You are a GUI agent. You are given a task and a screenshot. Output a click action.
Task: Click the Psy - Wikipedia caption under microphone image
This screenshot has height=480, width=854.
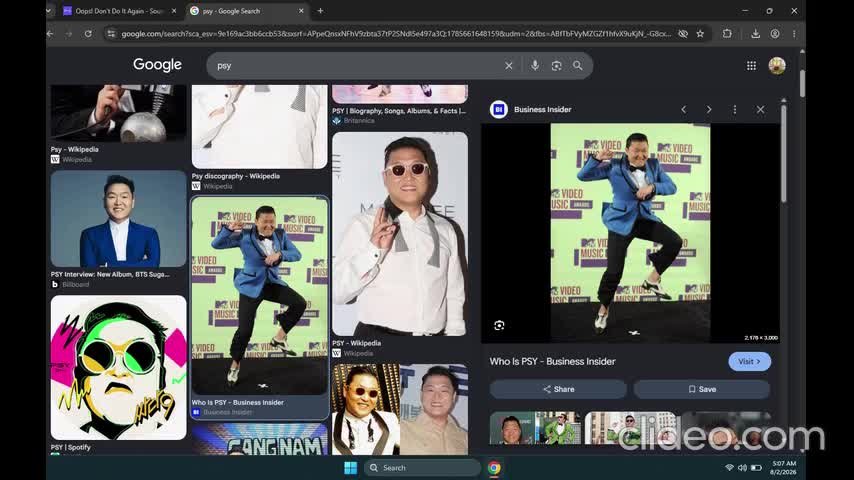pos(75,149)
